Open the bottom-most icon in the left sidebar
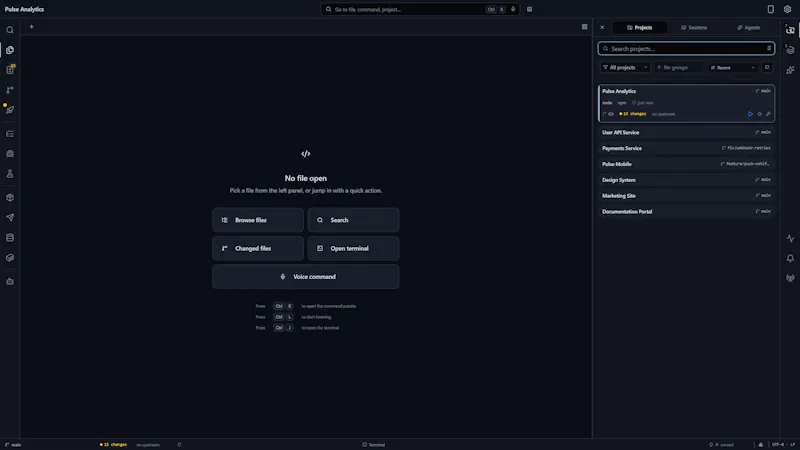800x450 pixels. click(x=10, y=282)
